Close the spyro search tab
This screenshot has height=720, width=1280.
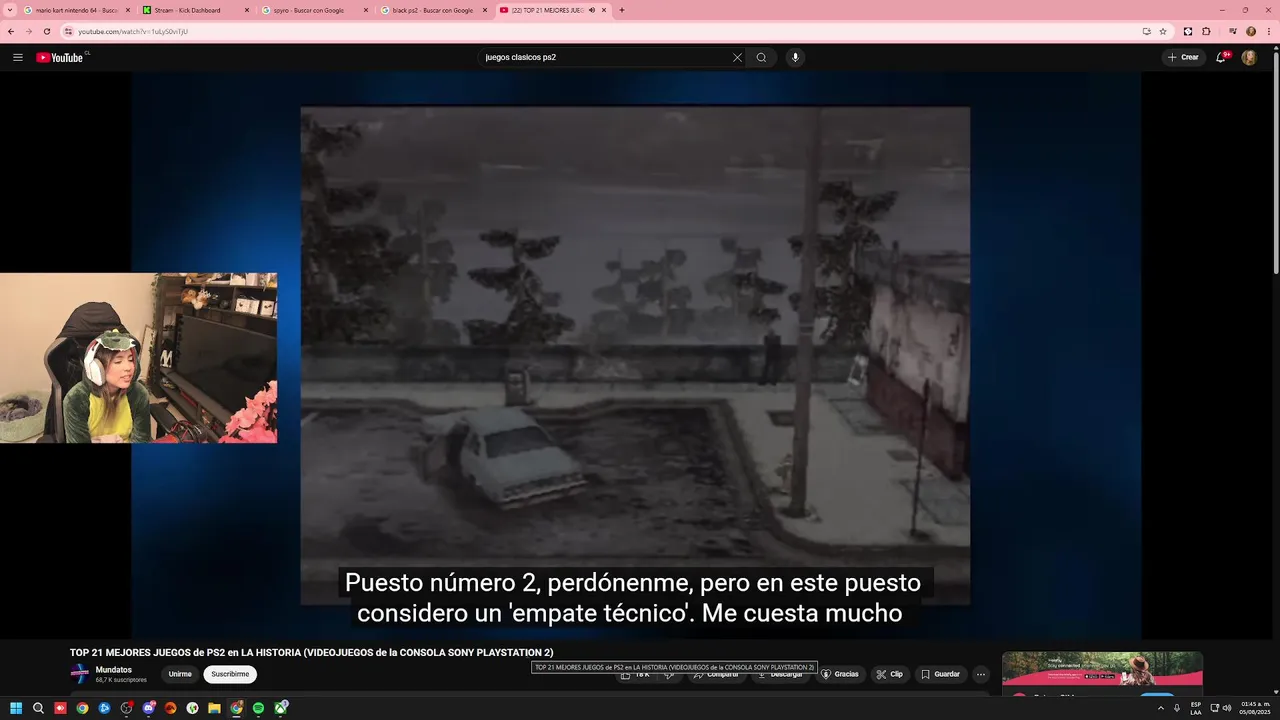pyautogui.click(x=366, y=10)
